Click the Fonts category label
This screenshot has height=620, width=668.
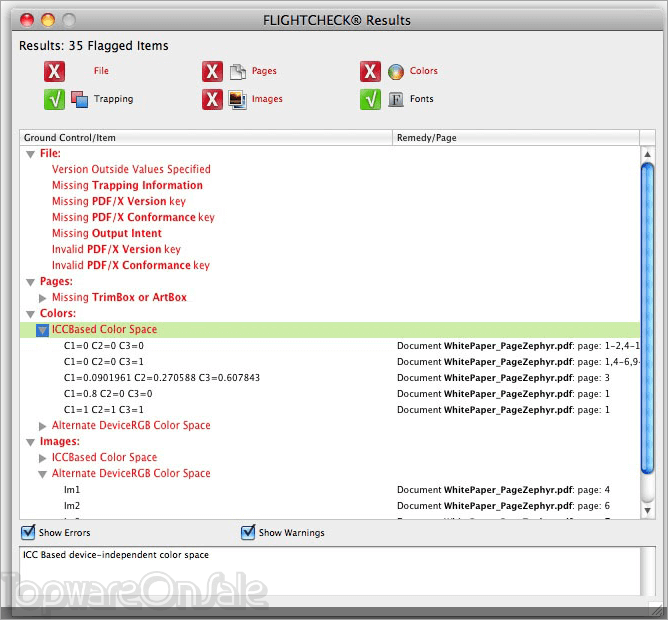(422, 99)
